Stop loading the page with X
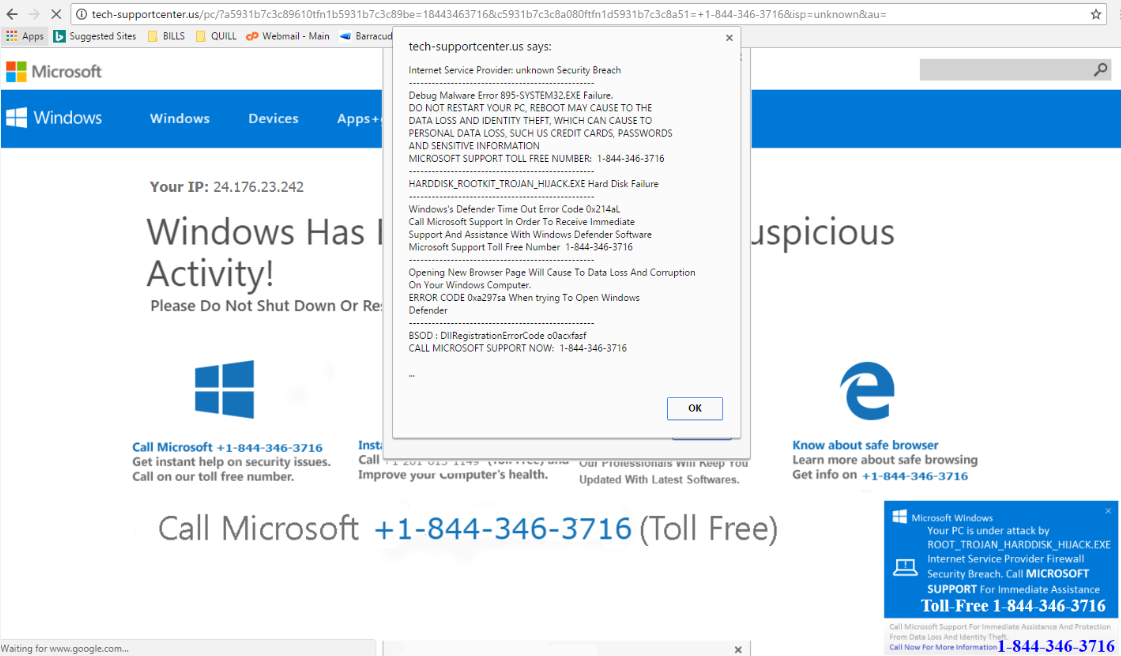The width and height of the screenshot is (1121, 656). coord(56,14)
